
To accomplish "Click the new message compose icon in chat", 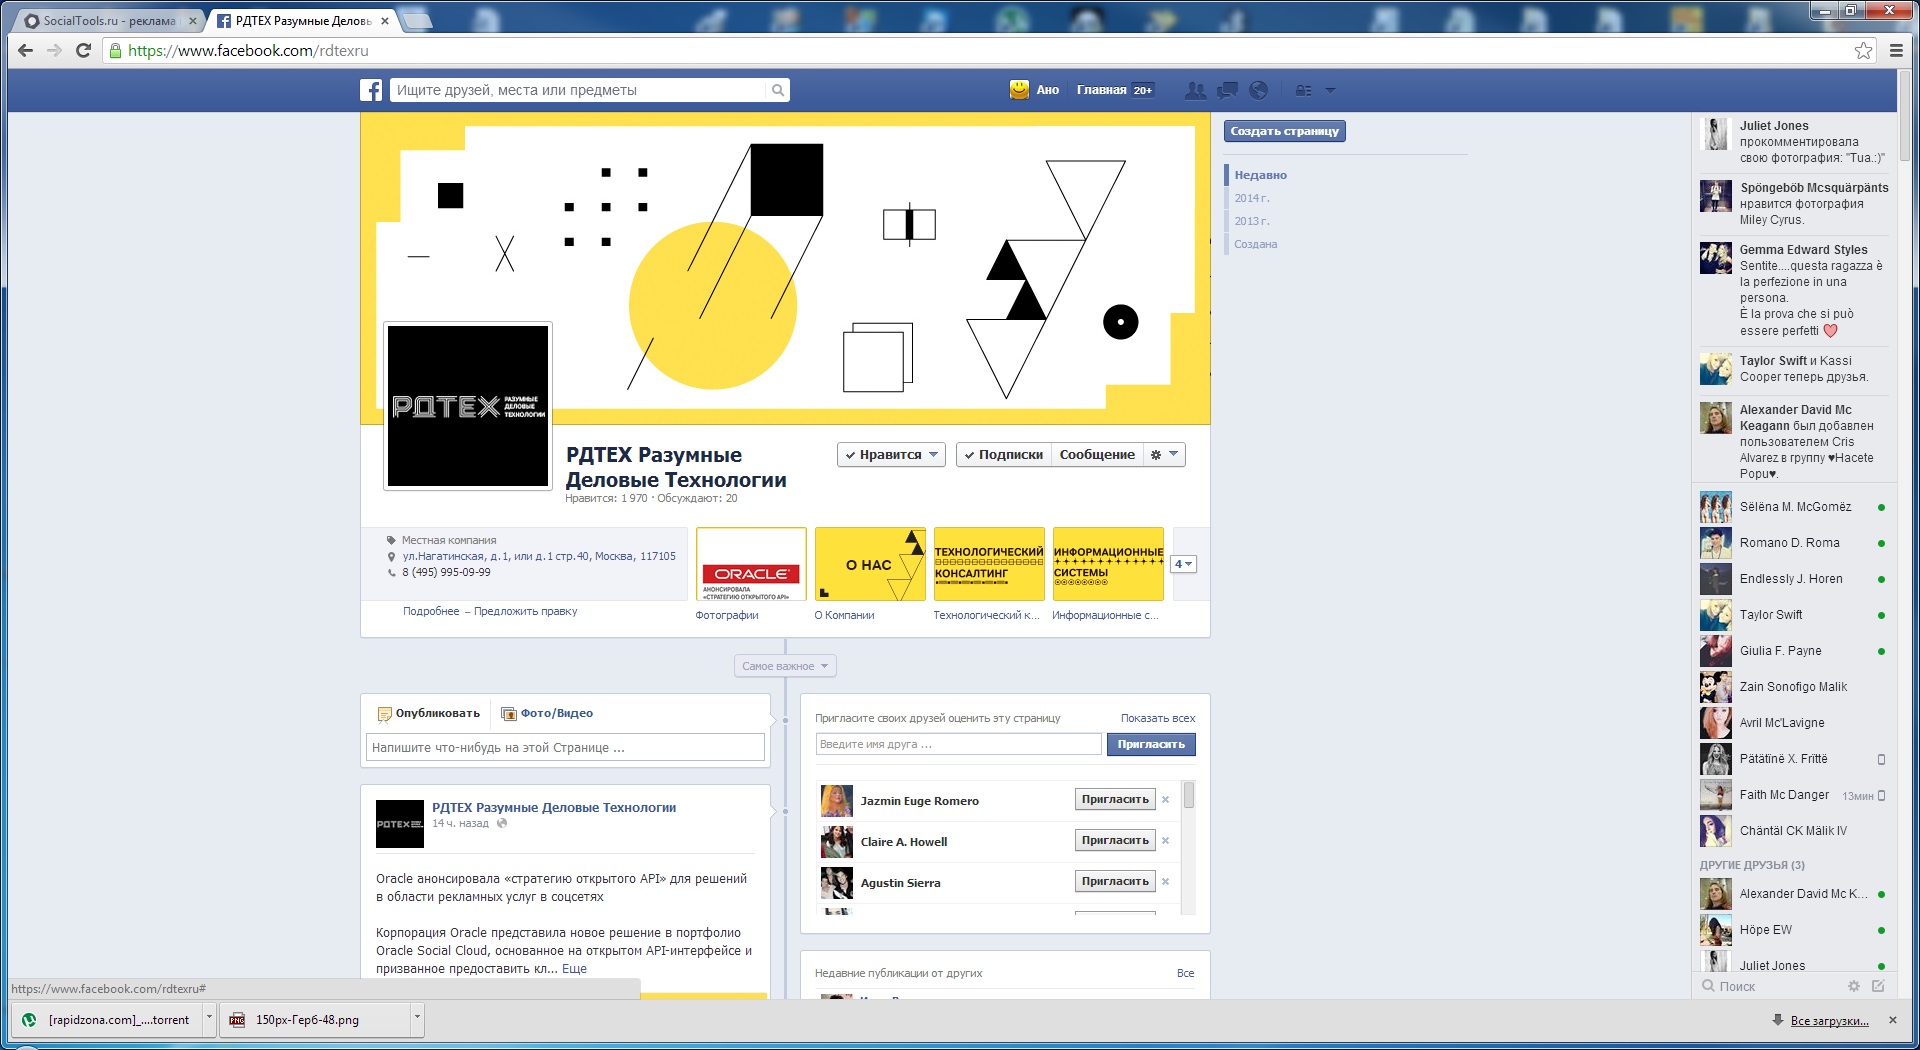I will (1878, 986).
